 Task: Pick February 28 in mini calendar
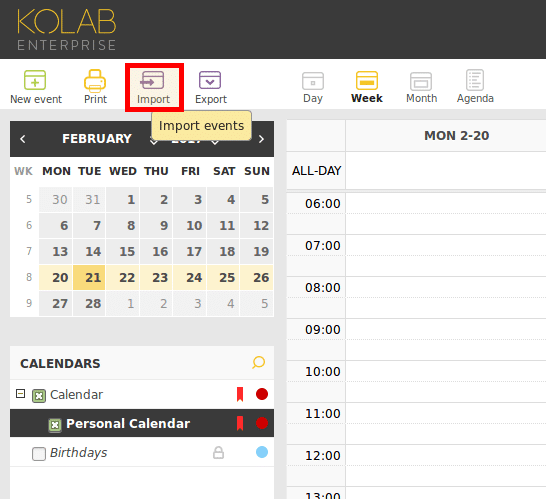[89, 304]
